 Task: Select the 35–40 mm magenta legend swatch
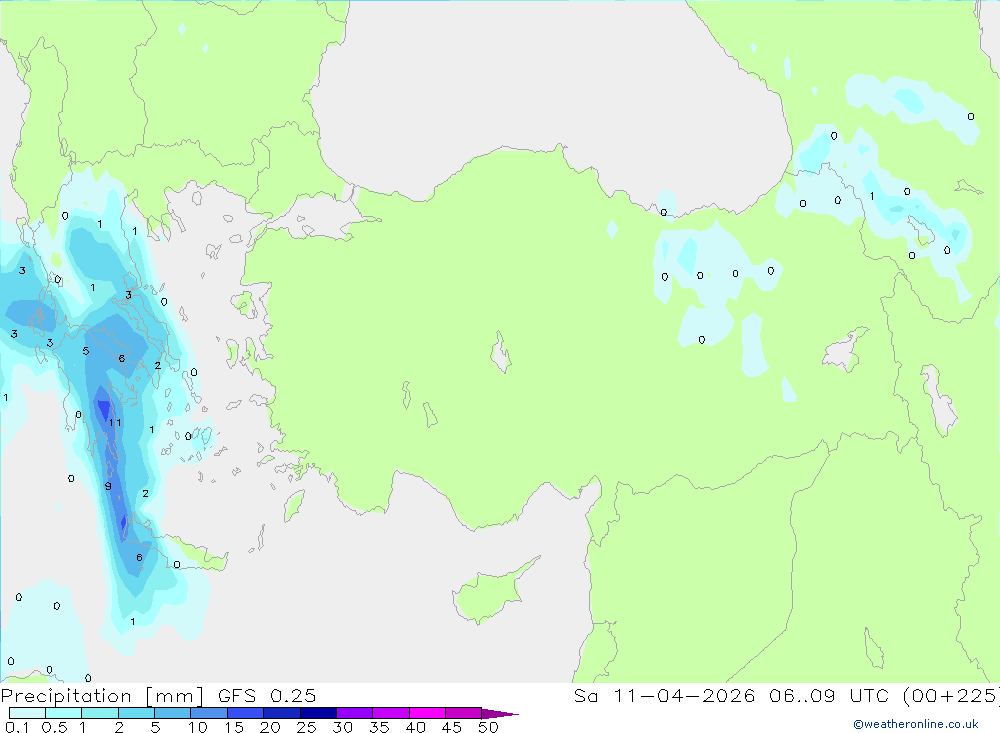pos(391,713)
